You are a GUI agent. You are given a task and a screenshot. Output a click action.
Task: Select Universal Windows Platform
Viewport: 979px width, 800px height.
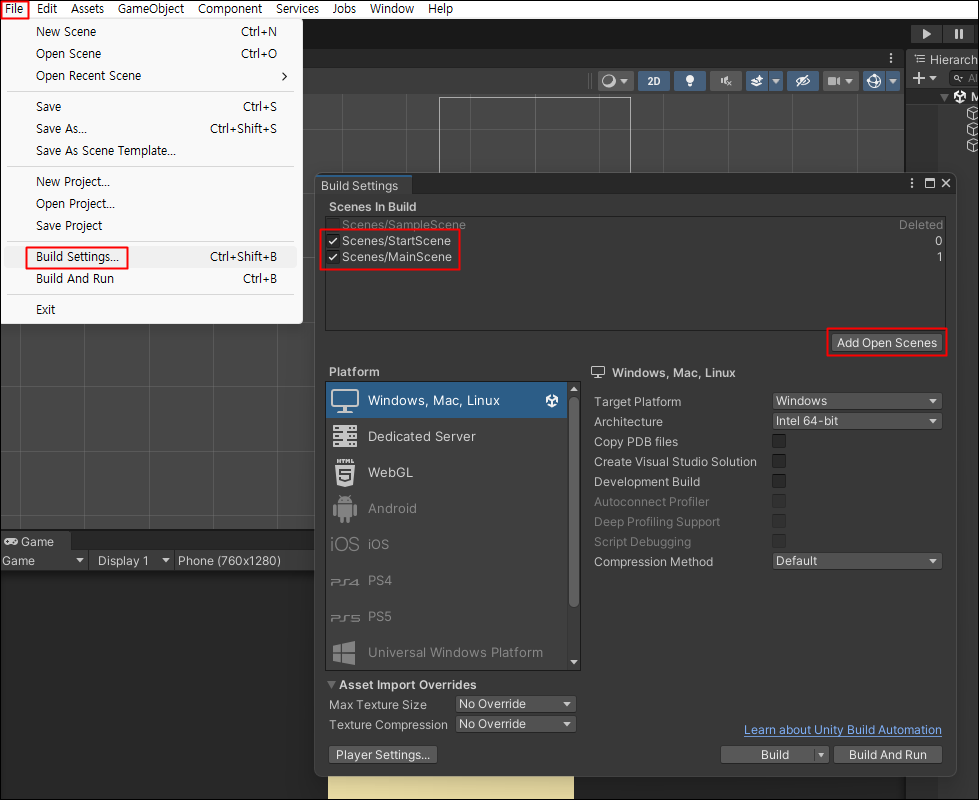click(446, 653)
